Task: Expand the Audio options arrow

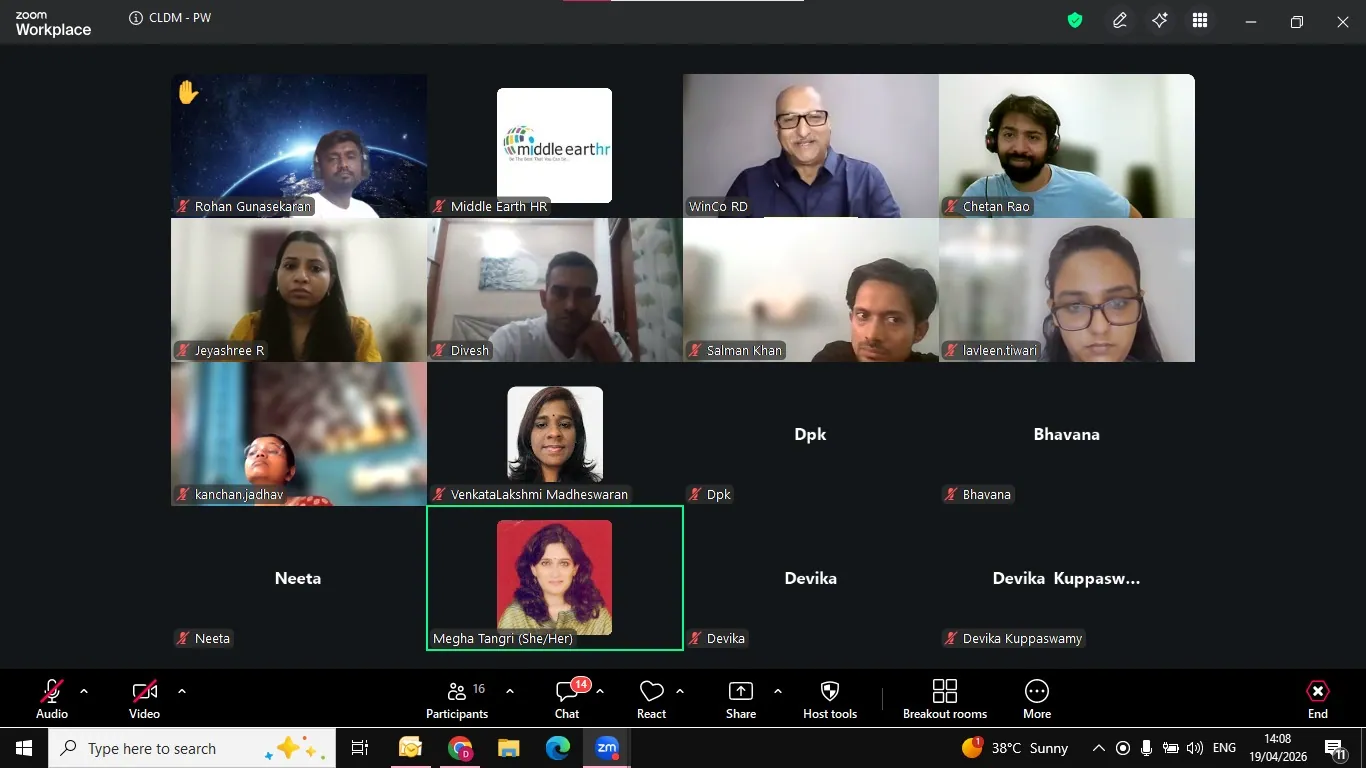Action: pyautogui.click(x=84, y=691)
